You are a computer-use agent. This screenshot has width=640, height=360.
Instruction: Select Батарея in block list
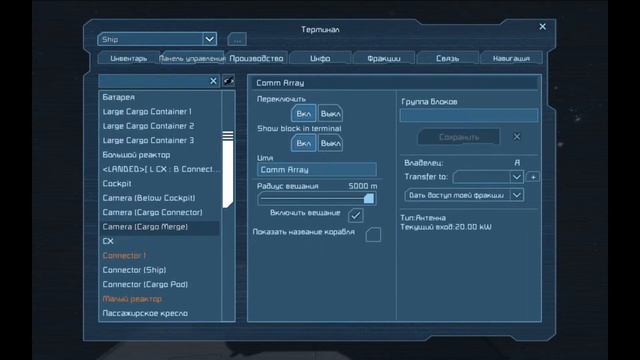tap(159, 97)
